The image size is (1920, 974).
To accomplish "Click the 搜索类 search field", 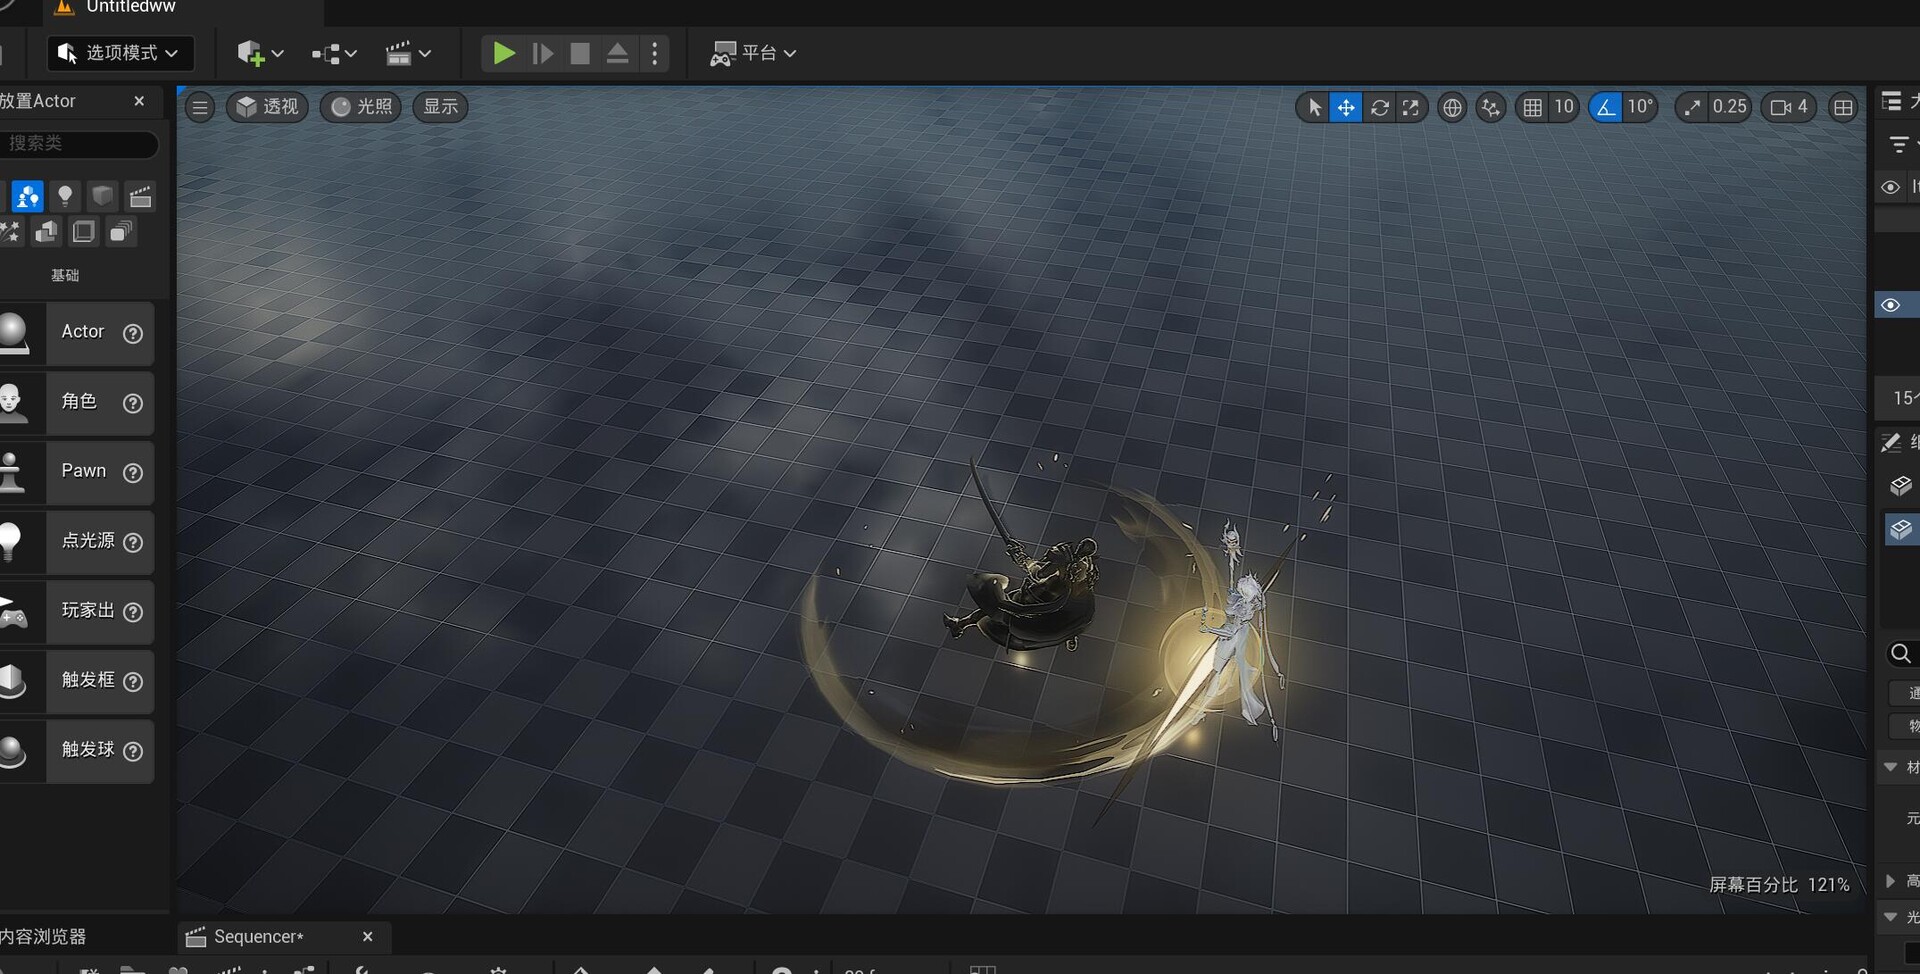I will (x=80, y=144).
